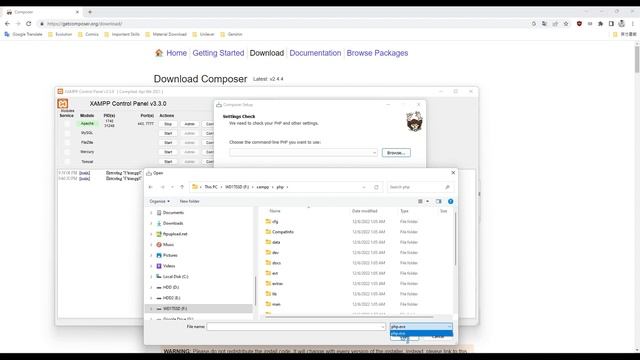Open the extras folder
Screen dimensions: 640x360
pos(274,283)
